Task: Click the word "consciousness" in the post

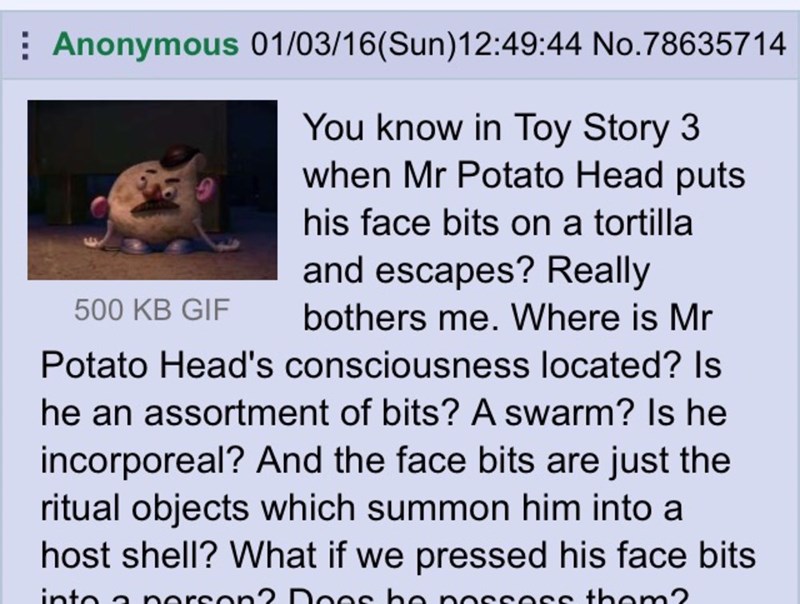Action: click(407, 366)
